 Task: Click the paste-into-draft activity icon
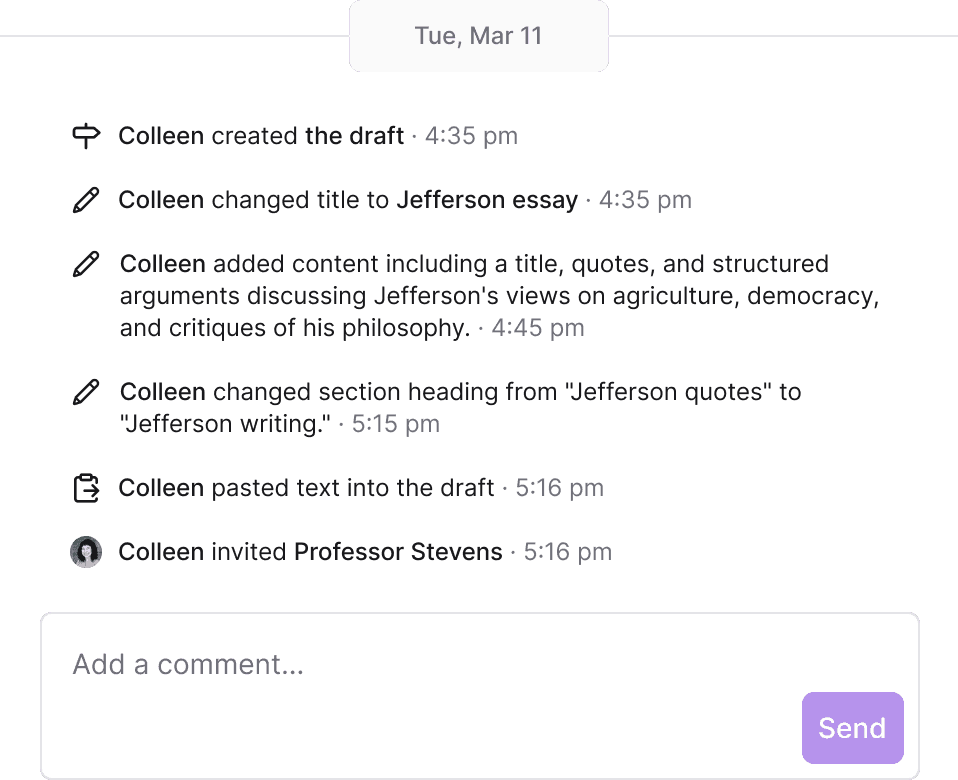pyautogui.click(x=87, y=487)
